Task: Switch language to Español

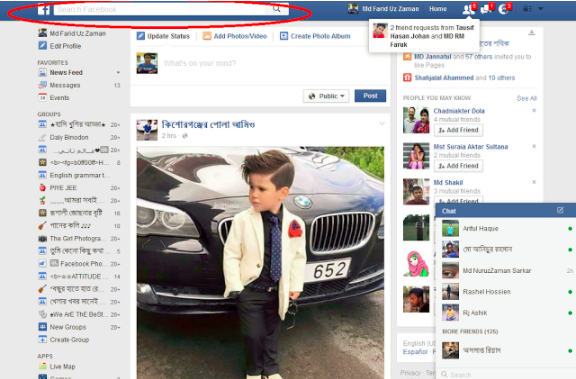Action: point(415,352)
